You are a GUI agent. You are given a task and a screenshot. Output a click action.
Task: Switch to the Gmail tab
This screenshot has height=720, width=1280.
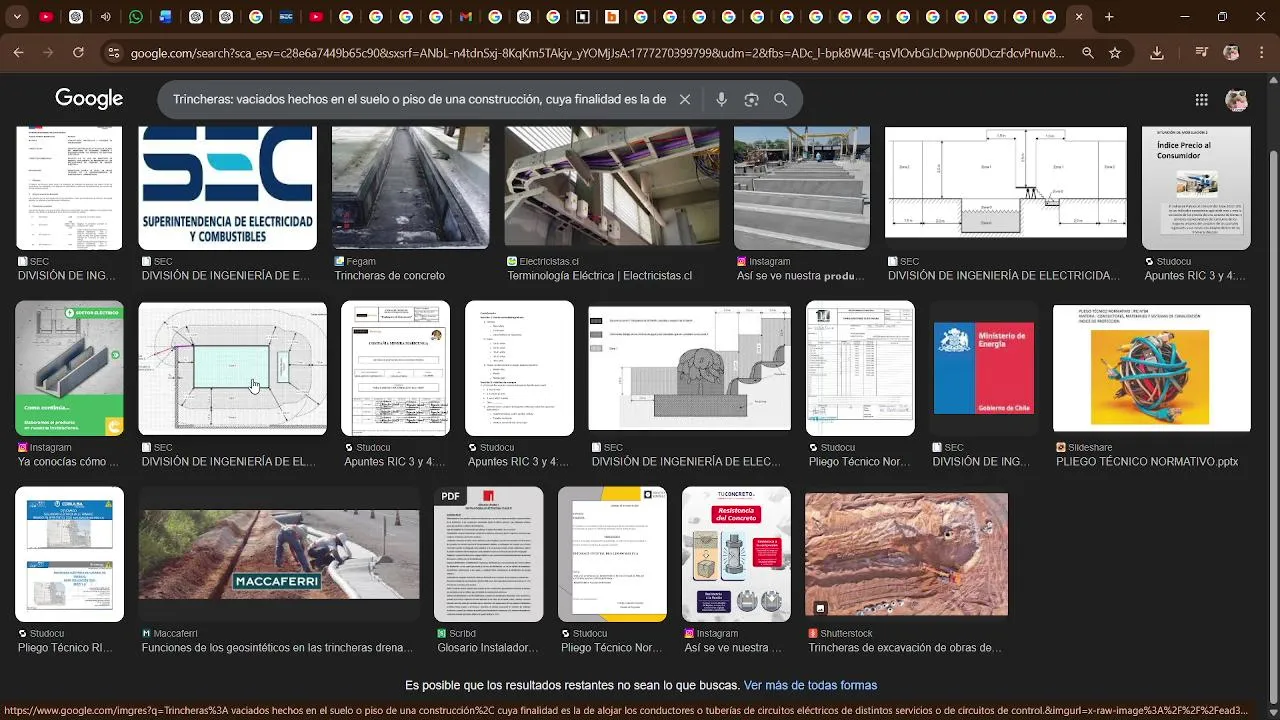(x=465, y=17)
